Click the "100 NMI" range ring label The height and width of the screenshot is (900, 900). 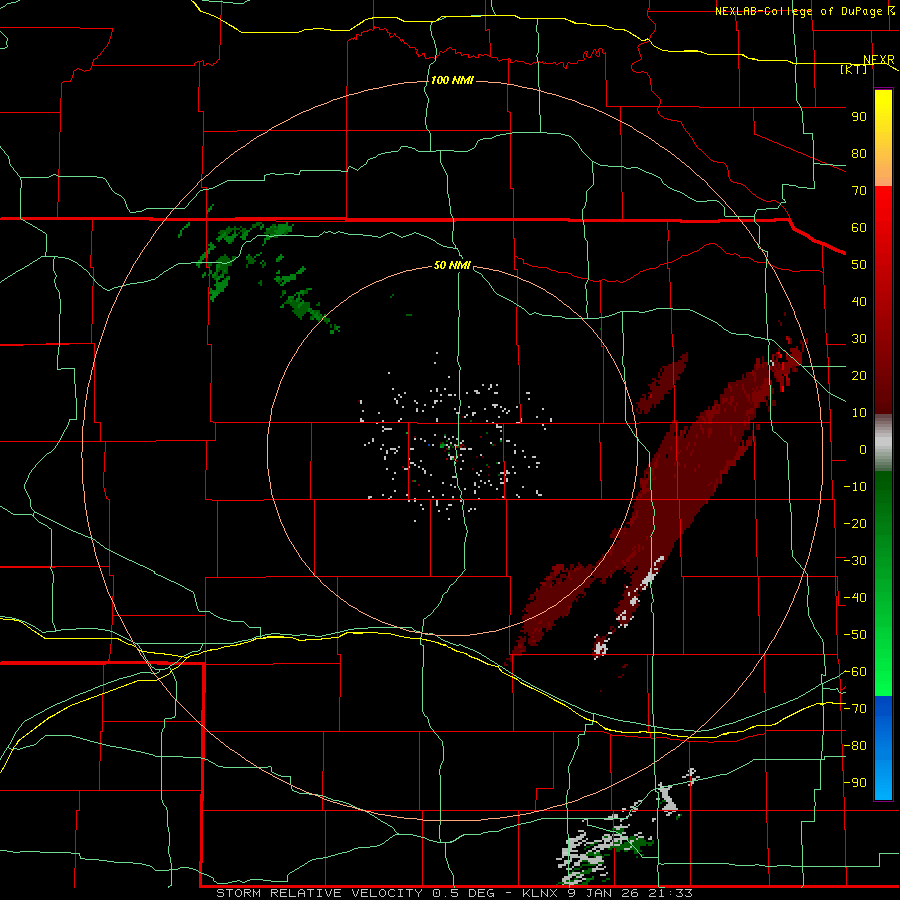(x=452, y=80)
